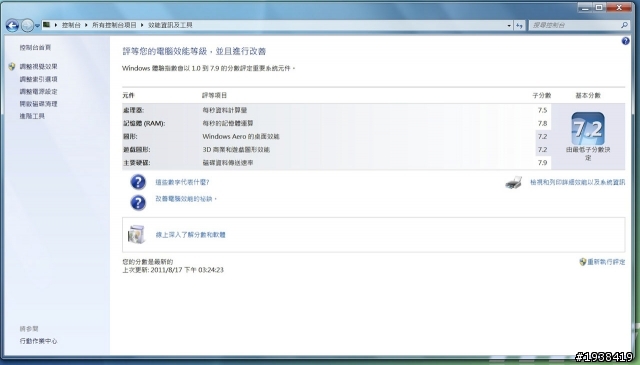640x365 pixels.
Task: Click the 記憶體 (RAM) row label
Action: point(144,123)
